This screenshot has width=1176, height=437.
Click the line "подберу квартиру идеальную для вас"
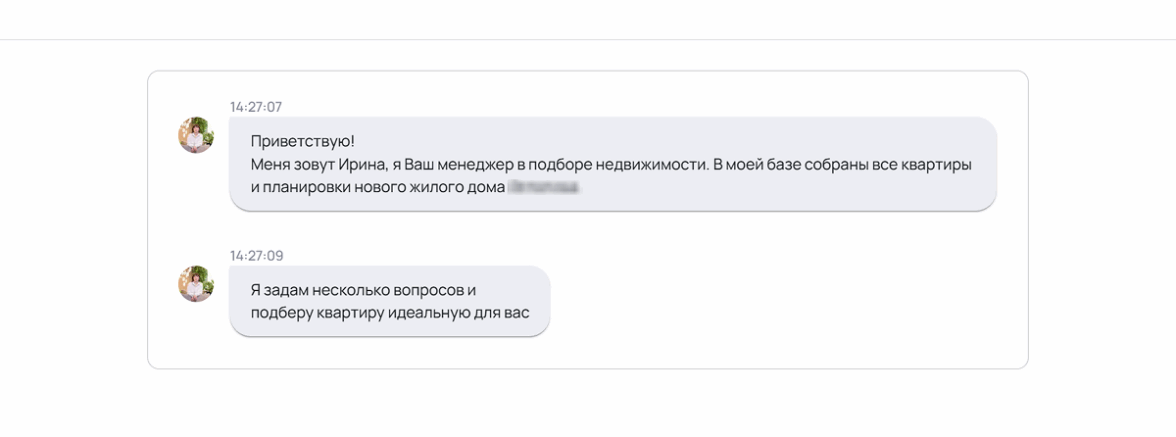(x=389, y=313)
